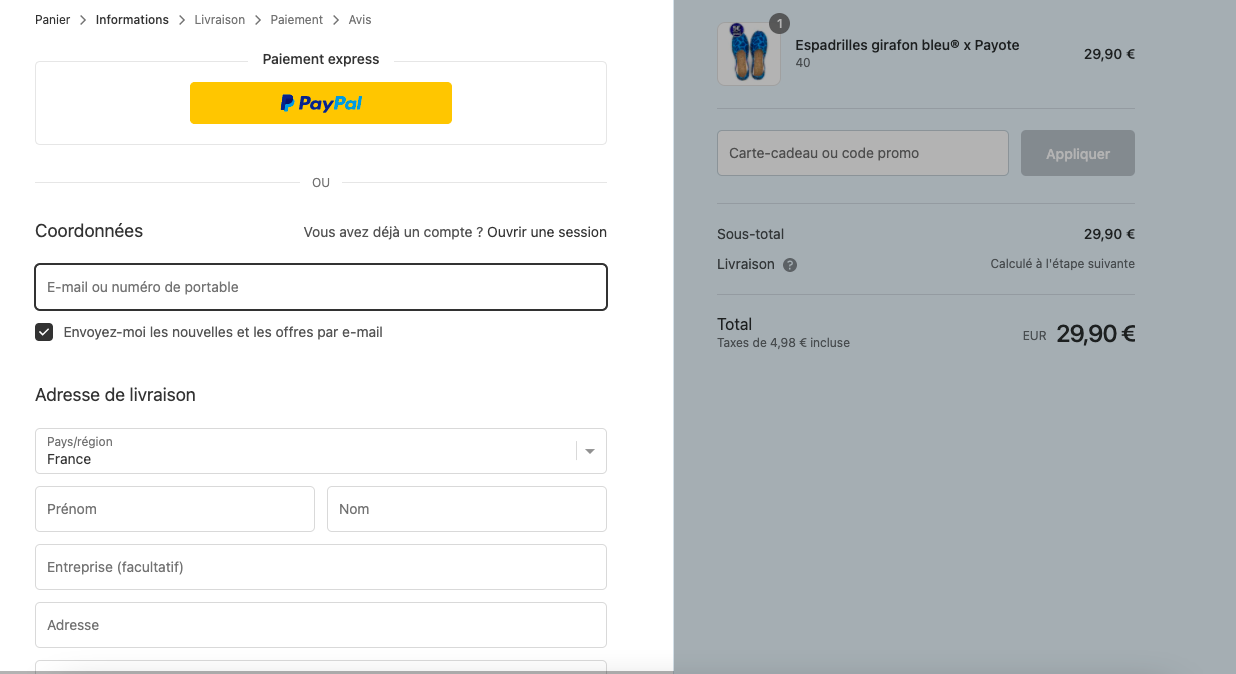Focus the E-mail ou numéro de portable field

[321, 287]
